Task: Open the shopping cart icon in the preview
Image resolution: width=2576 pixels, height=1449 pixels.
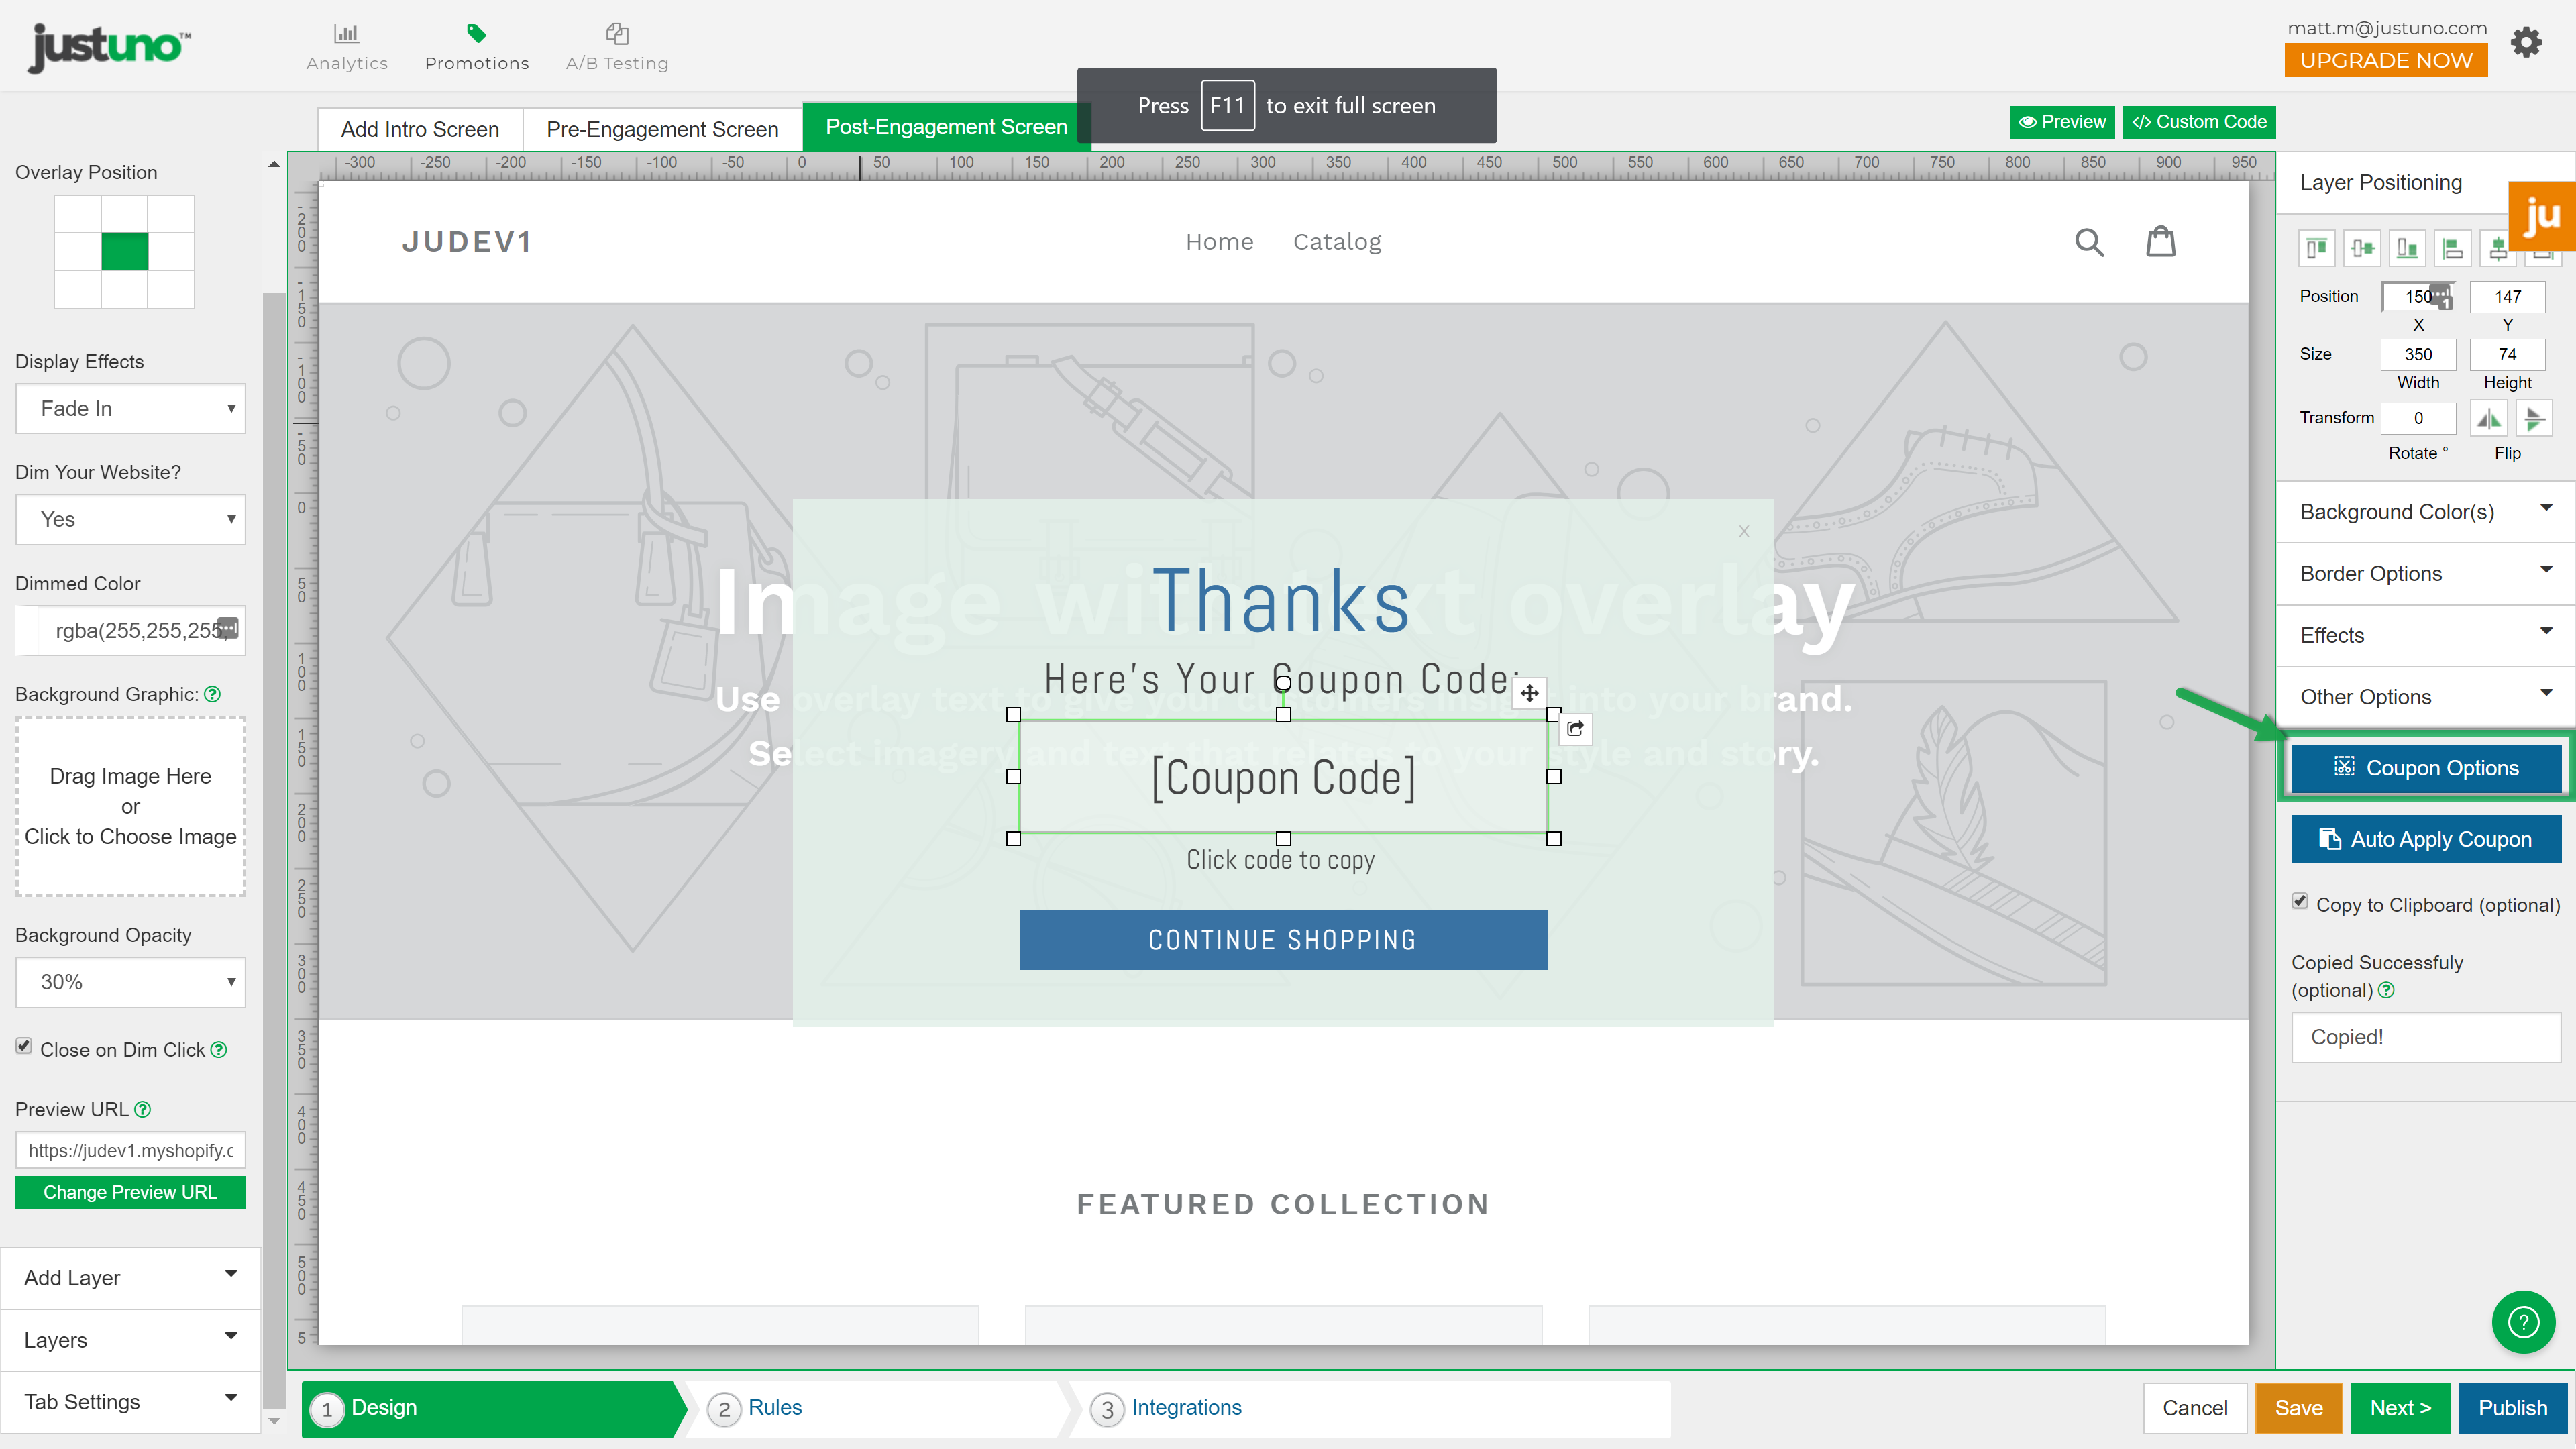Action: (2161, 241)
